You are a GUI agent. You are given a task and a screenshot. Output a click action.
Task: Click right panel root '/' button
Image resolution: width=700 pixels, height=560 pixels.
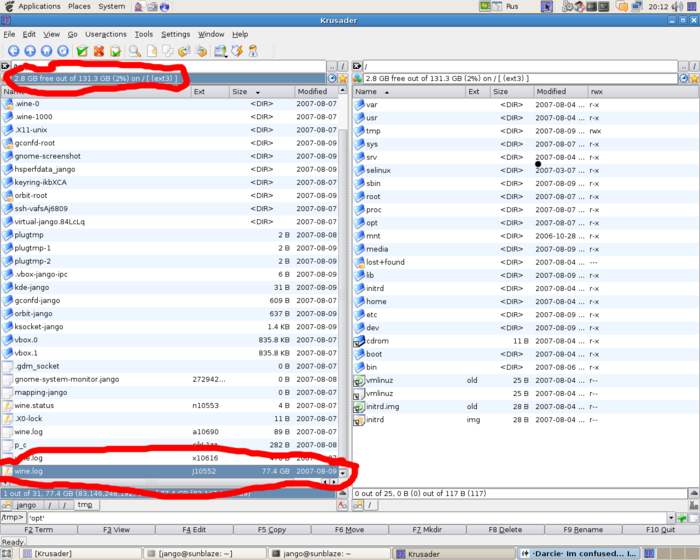click(x=694, y=66)
